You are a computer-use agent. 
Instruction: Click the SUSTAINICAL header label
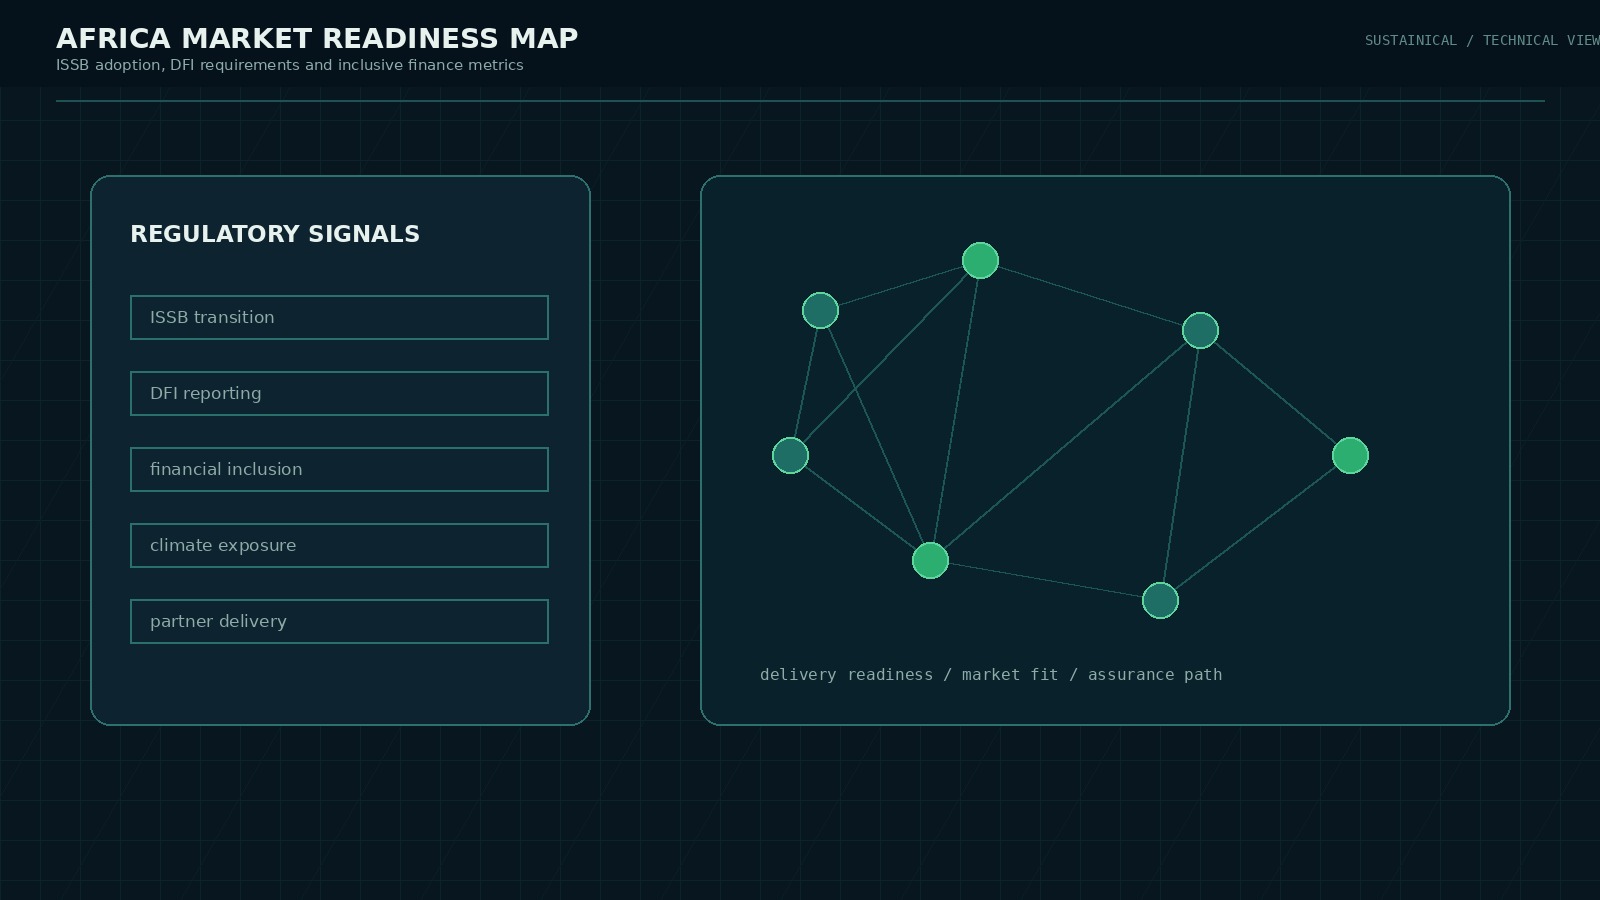coord(1410,40)
